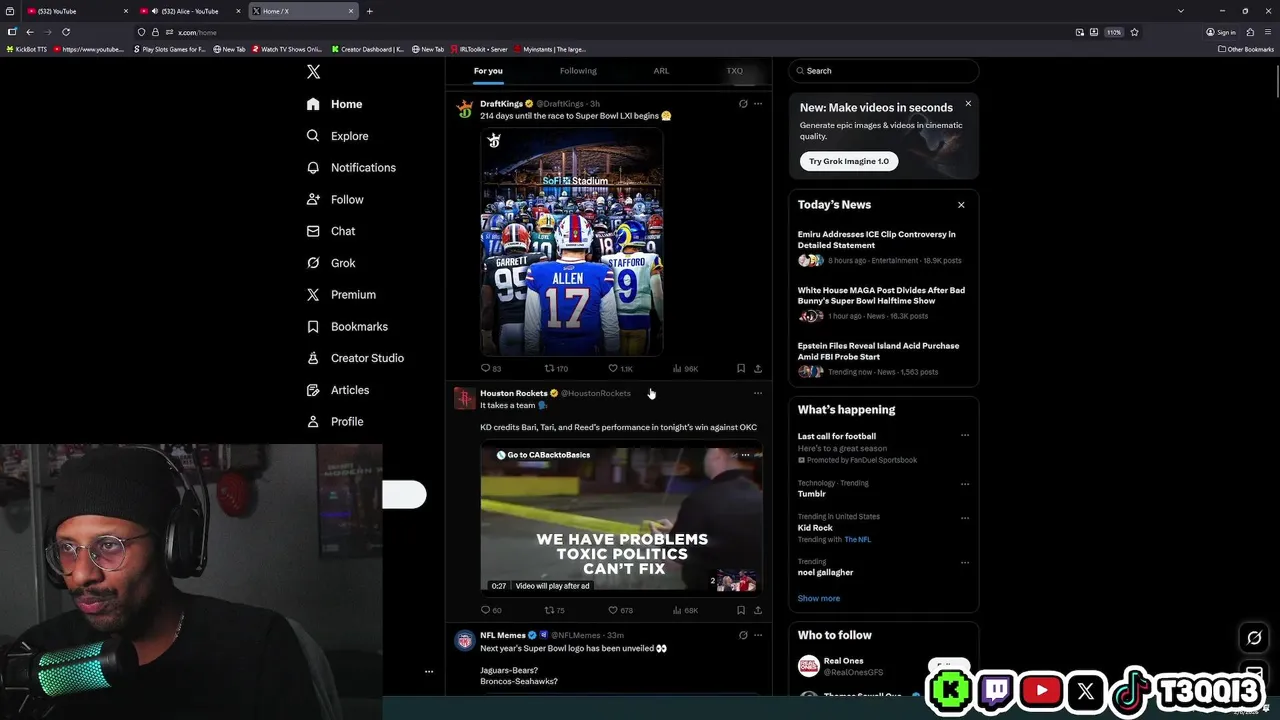Screen dimensions: 1280x720
Task: Open DraftKings SoFi Stadium image
Action: coord(572,242)
